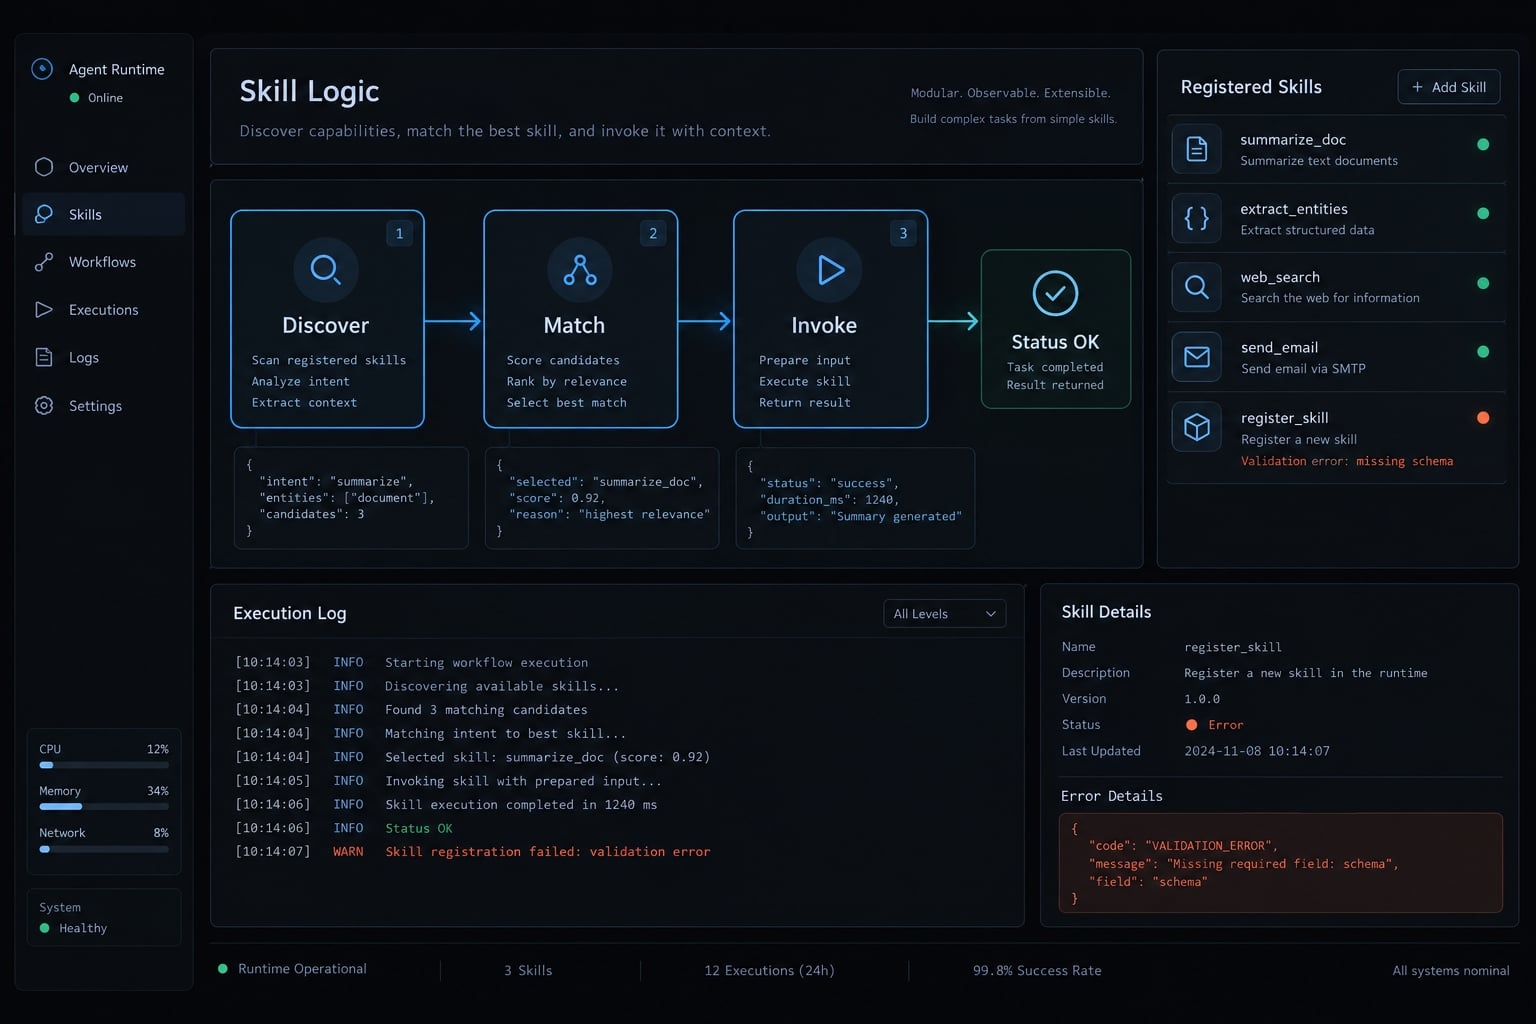Click the Logs document icon in the sidebar
This screenshot has height=1024, width=1536.
point(44,357)
